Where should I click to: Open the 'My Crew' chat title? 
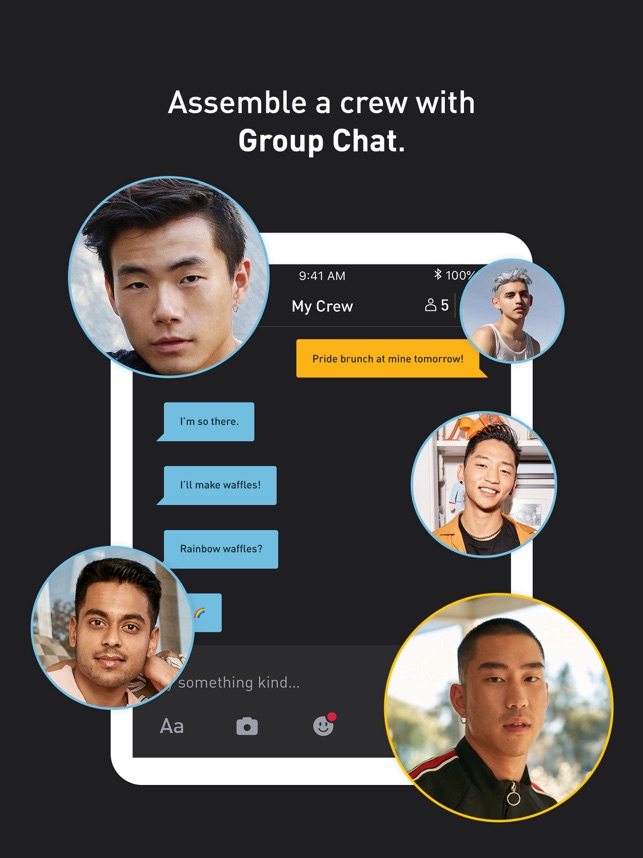click(322, 306)
